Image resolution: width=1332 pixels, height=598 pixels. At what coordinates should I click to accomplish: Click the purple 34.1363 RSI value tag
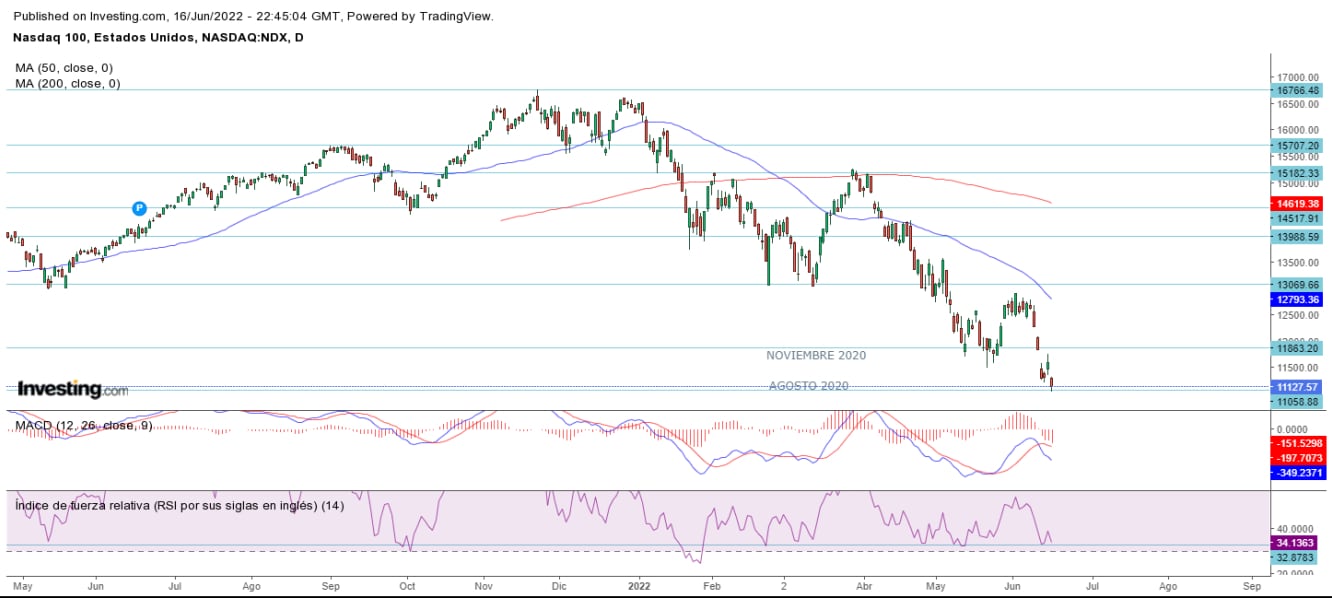coord(1296,543)
